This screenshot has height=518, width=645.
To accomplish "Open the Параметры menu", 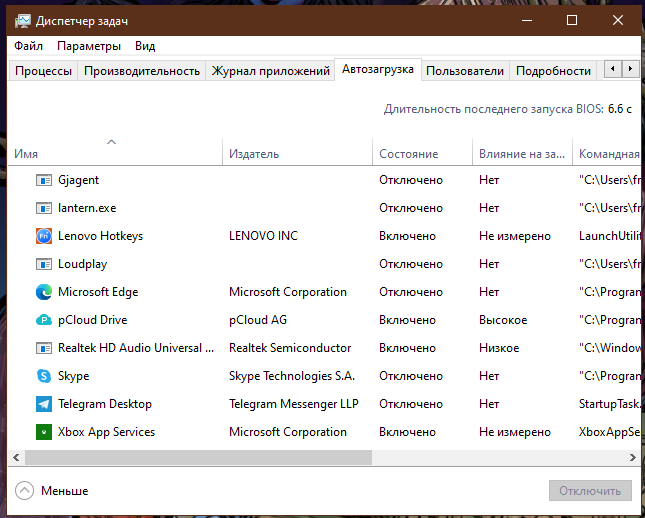I will (x=89, y=46).
